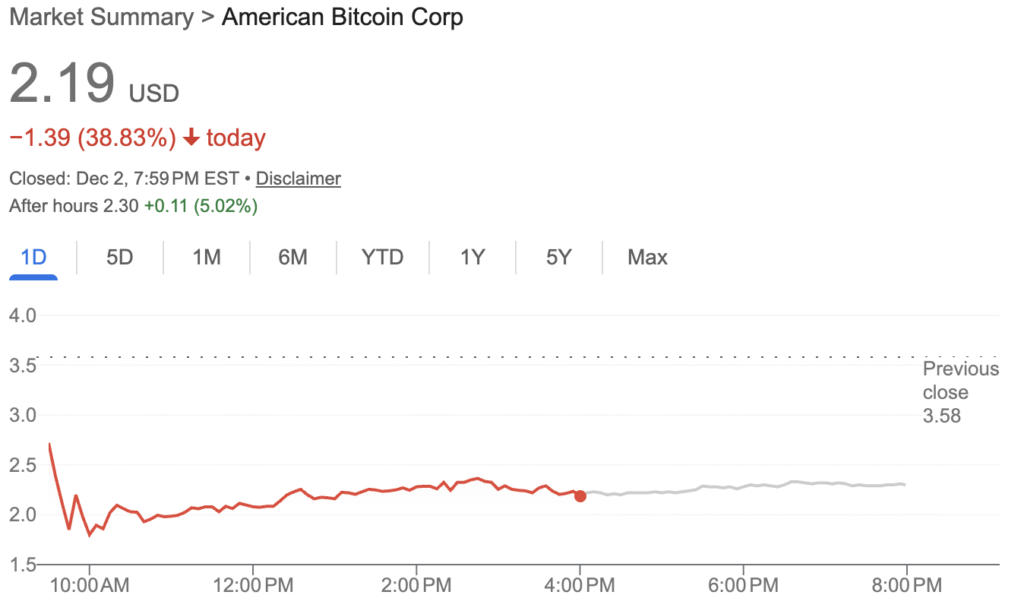1024x614 pixels.
Task: View the 6M price history
Action: (294, 257)
